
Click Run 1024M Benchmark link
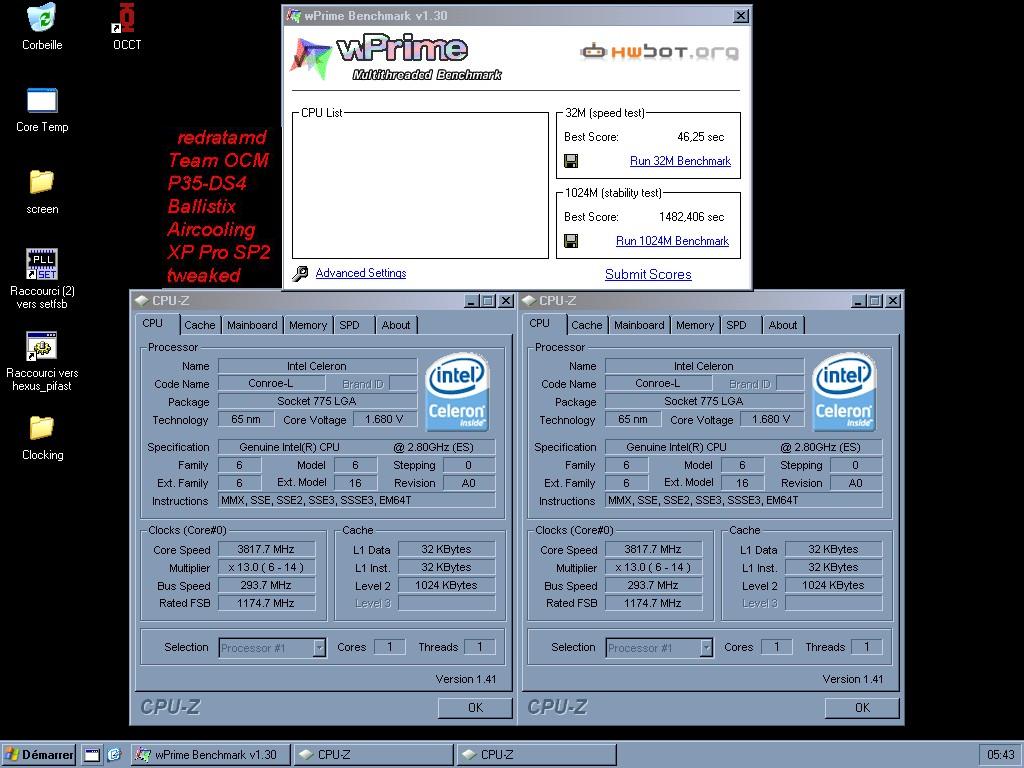672,241
